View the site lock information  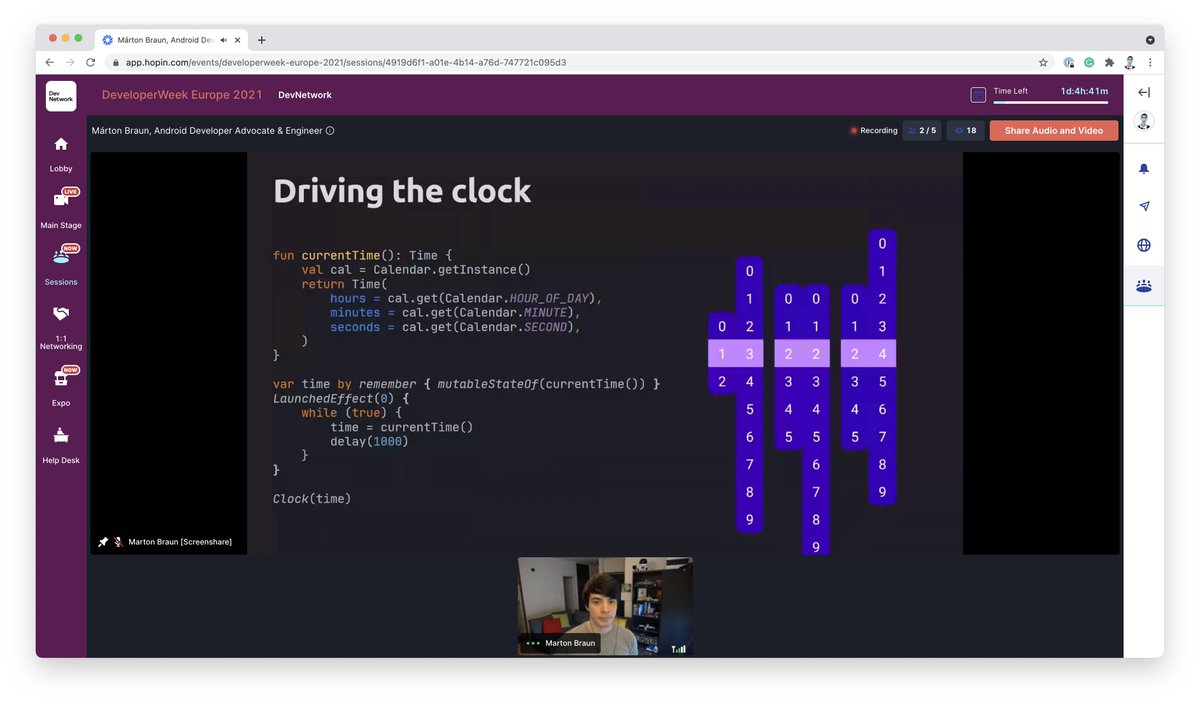coord(116,62)
